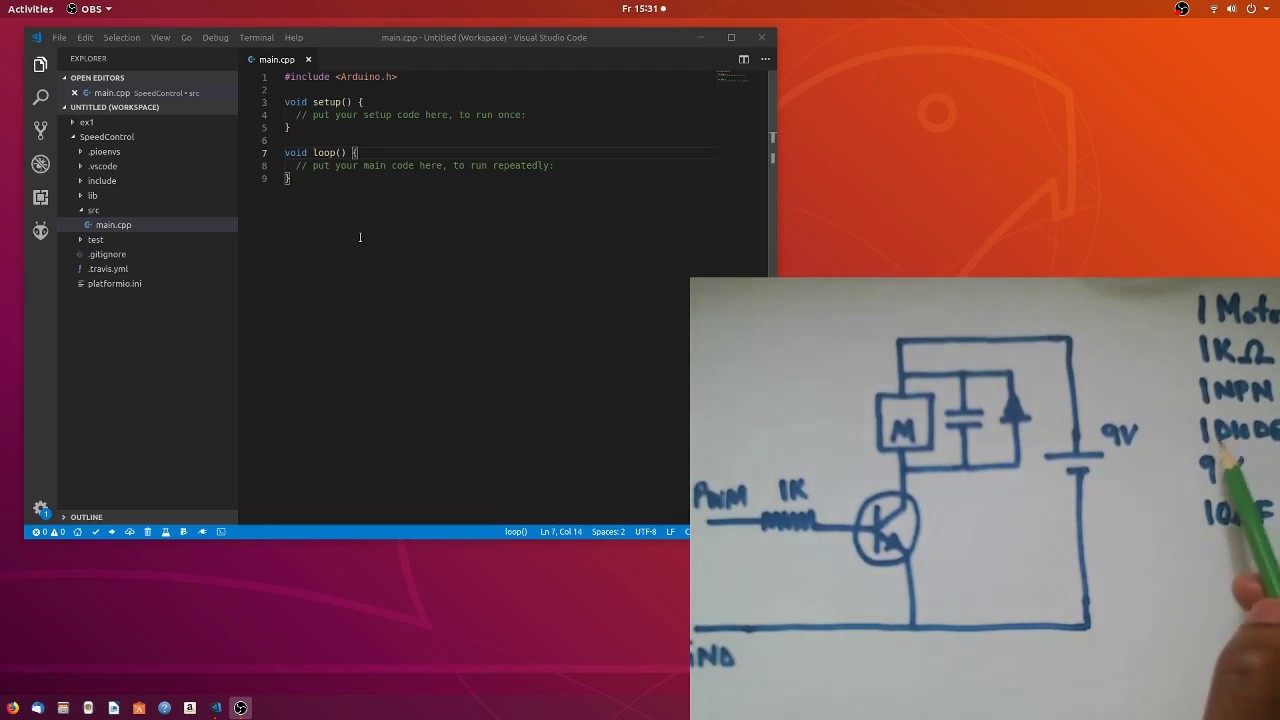Image resolution: width=1280 pixels, height=720 pixels.
Task: Open the Search view in activity bar
Action: point(40,97)
